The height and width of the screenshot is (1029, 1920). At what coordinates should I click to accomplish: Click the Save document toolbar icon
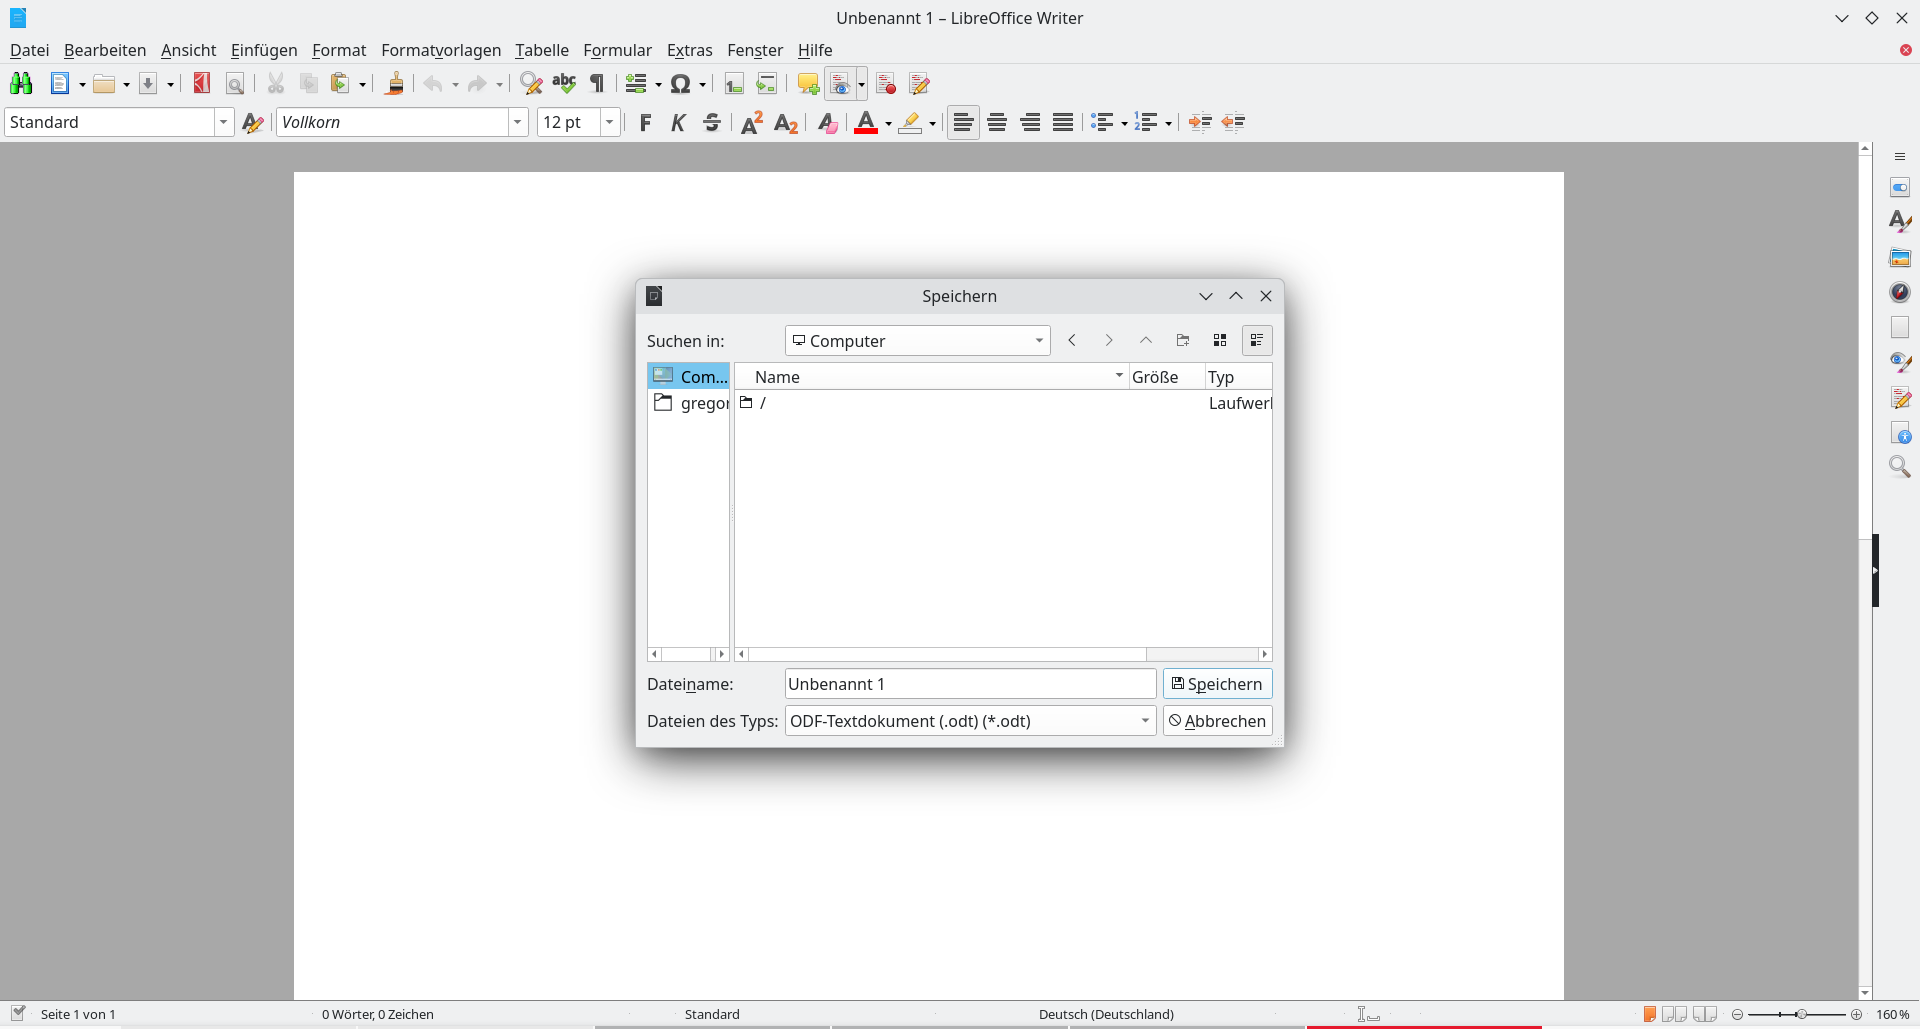[148, 84]
